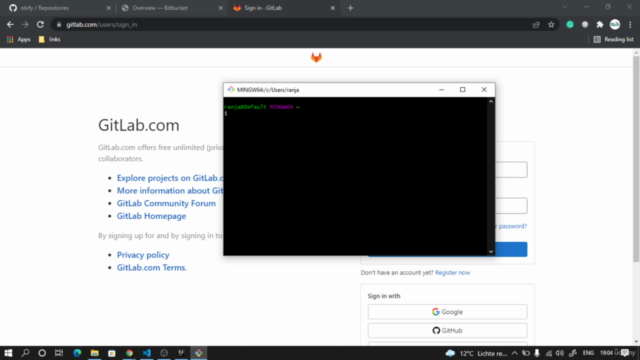Open Task View on taskbar
Screen dimensions: 640x360
[59, 353]
